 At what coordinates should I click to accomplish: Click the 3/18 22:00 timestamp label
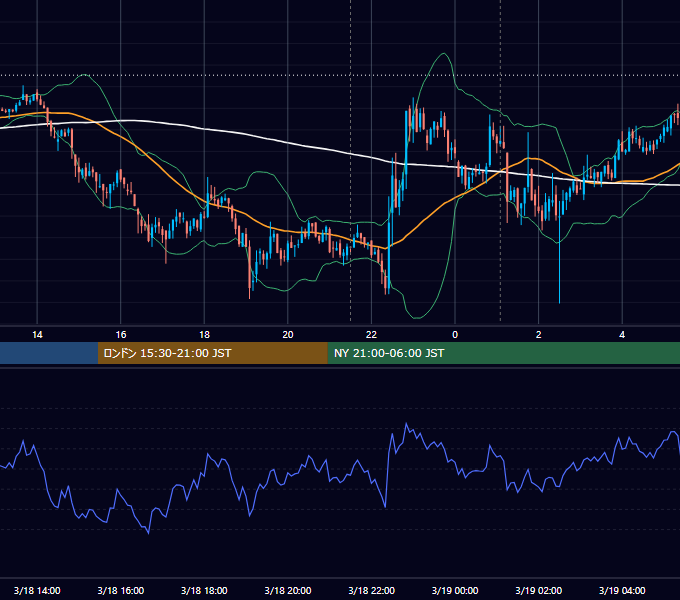pos(372,590)
